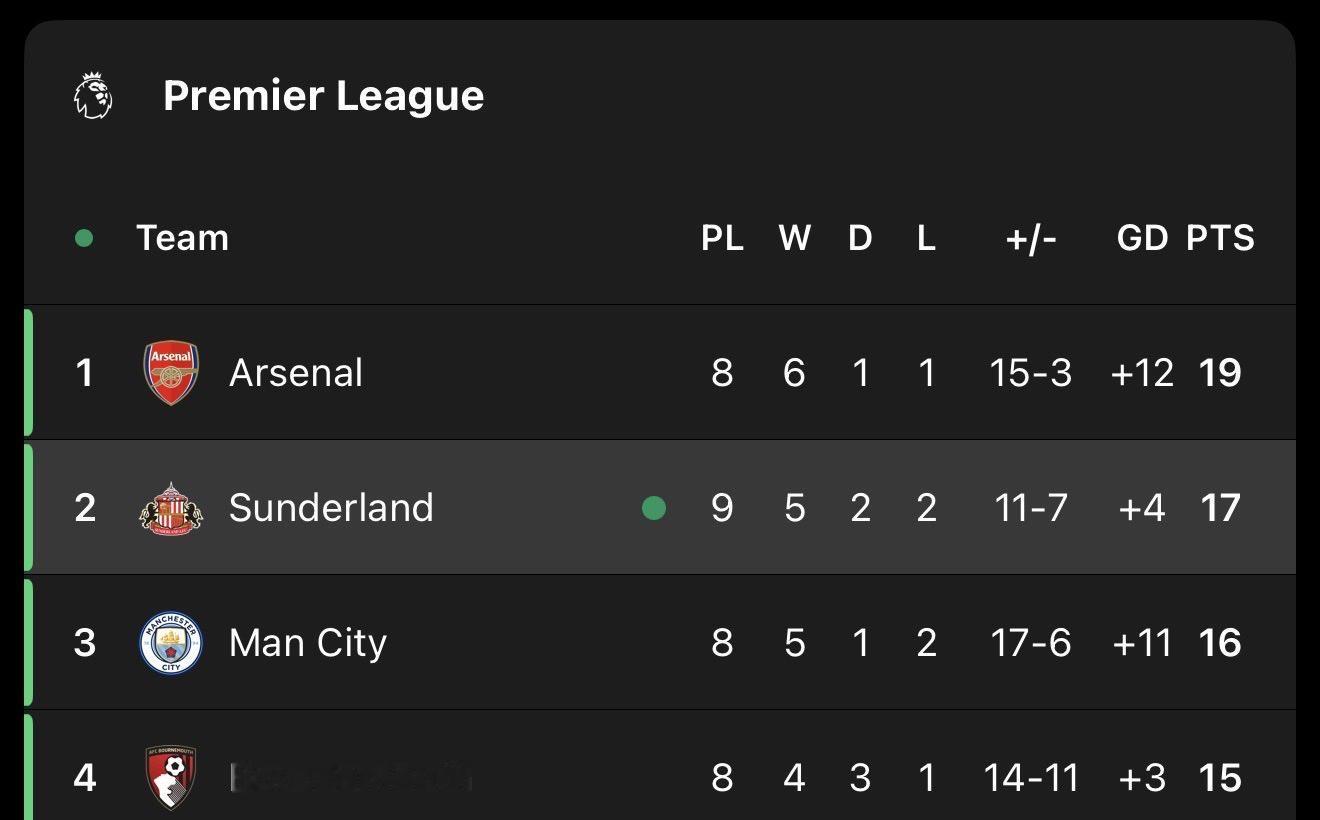Select the Arsenal team name
This screenshot has height=820, width=1320.
click(296, 373)
